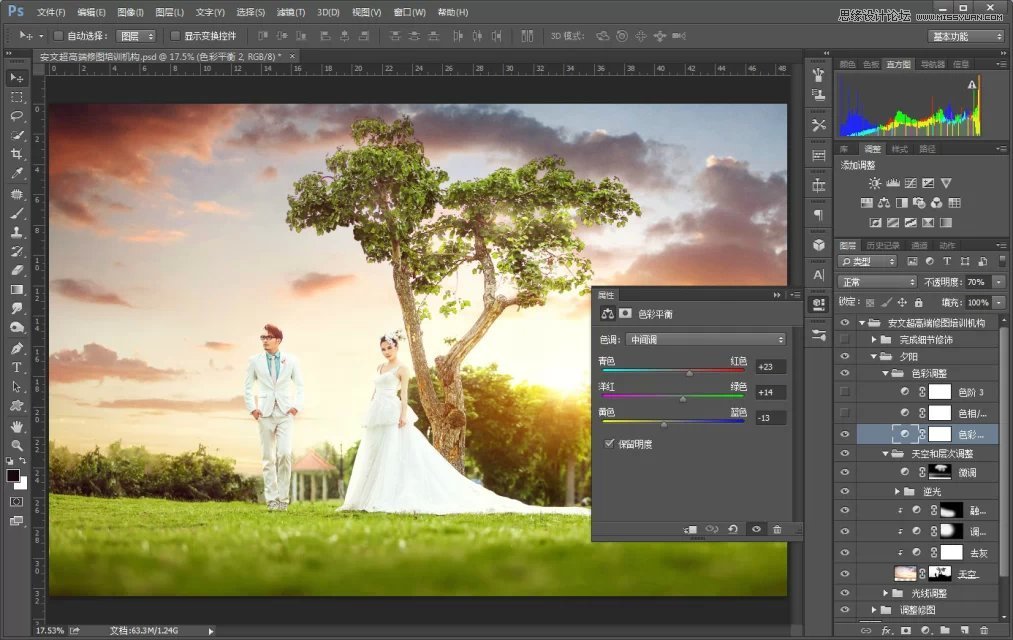The height and width of the screenshot is (640, 1013).
Task: Switch to the 通道 tab
Action: (920, 244)
